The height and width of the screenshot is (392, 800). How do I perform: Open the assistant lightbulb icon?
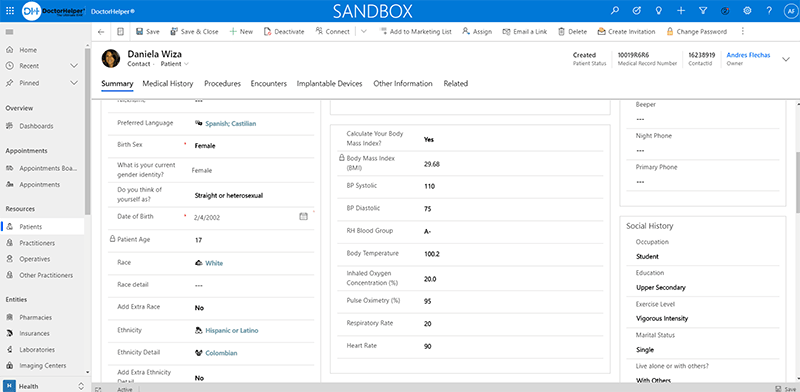pyautogui.click(x=659, y=10)
